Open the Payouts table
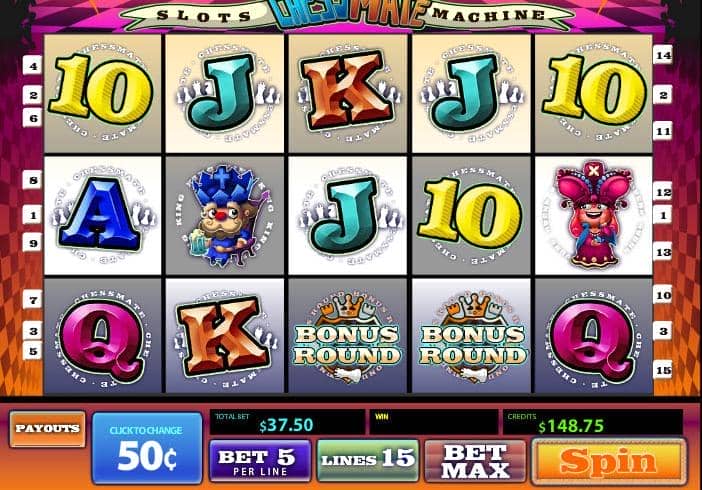 tap(47, 429)
